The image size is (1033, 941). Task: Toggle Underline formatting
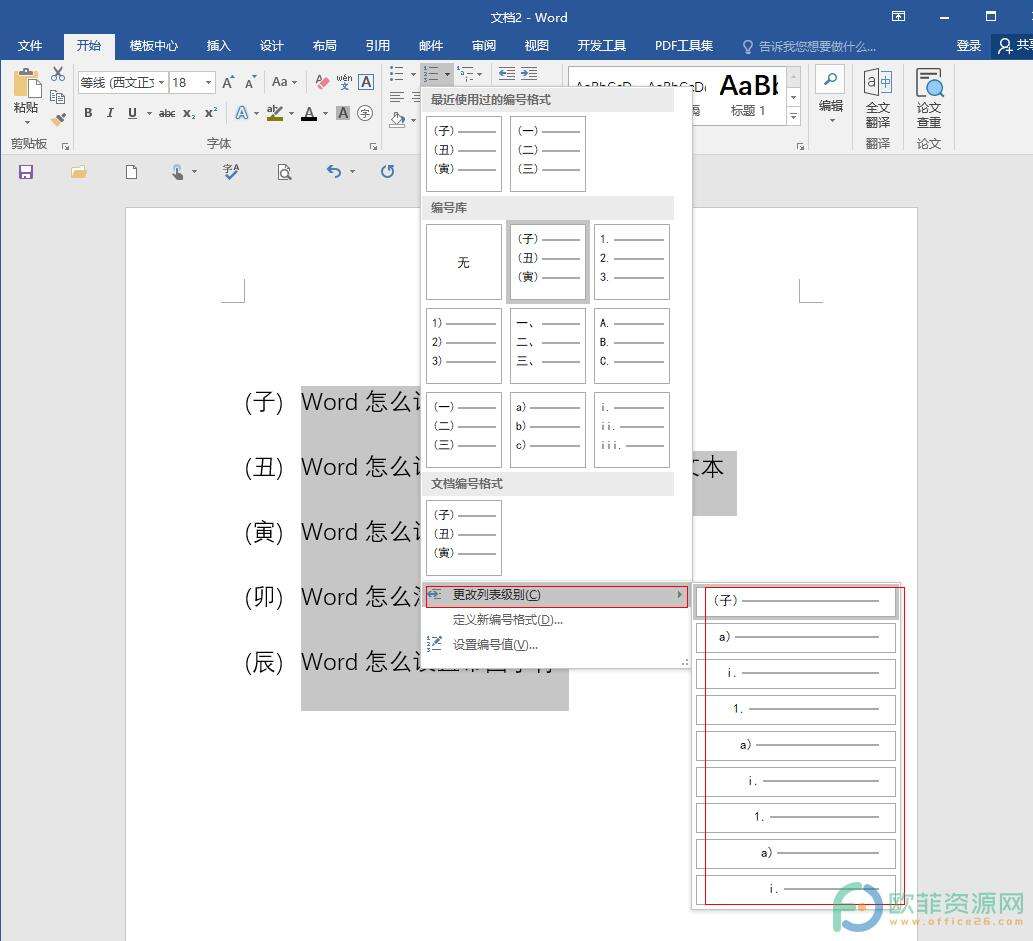click(132, 113)
